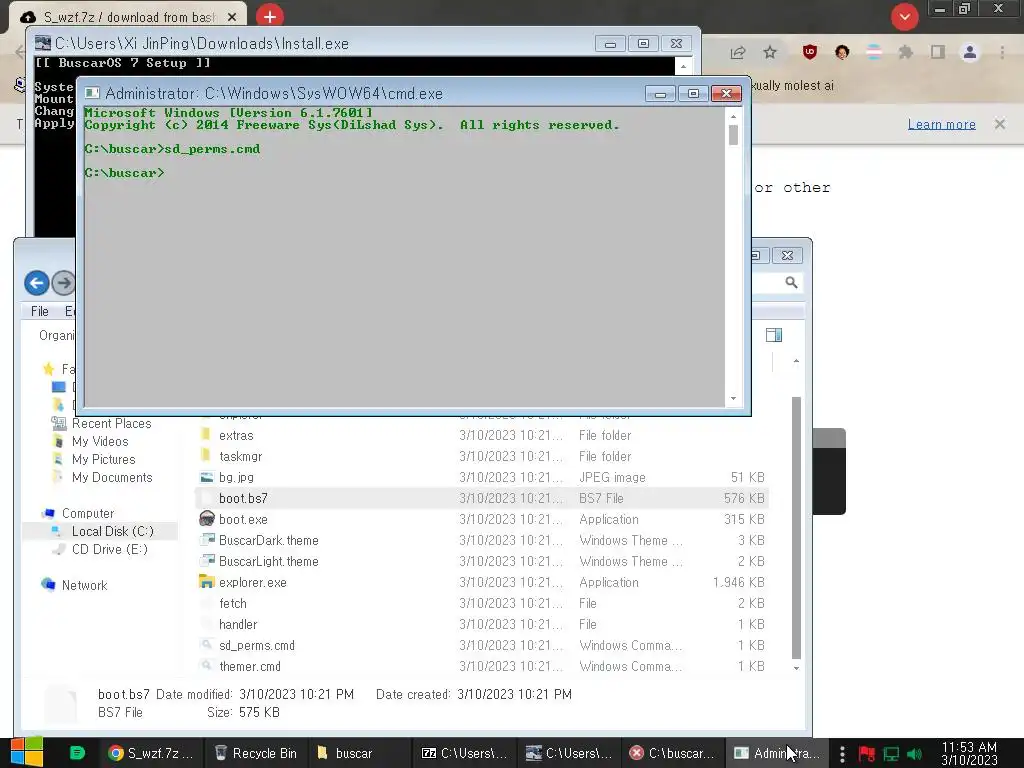Screen dimensions: 1024x768
Task: Click the Windows Start button
Action: pos(26,752)
